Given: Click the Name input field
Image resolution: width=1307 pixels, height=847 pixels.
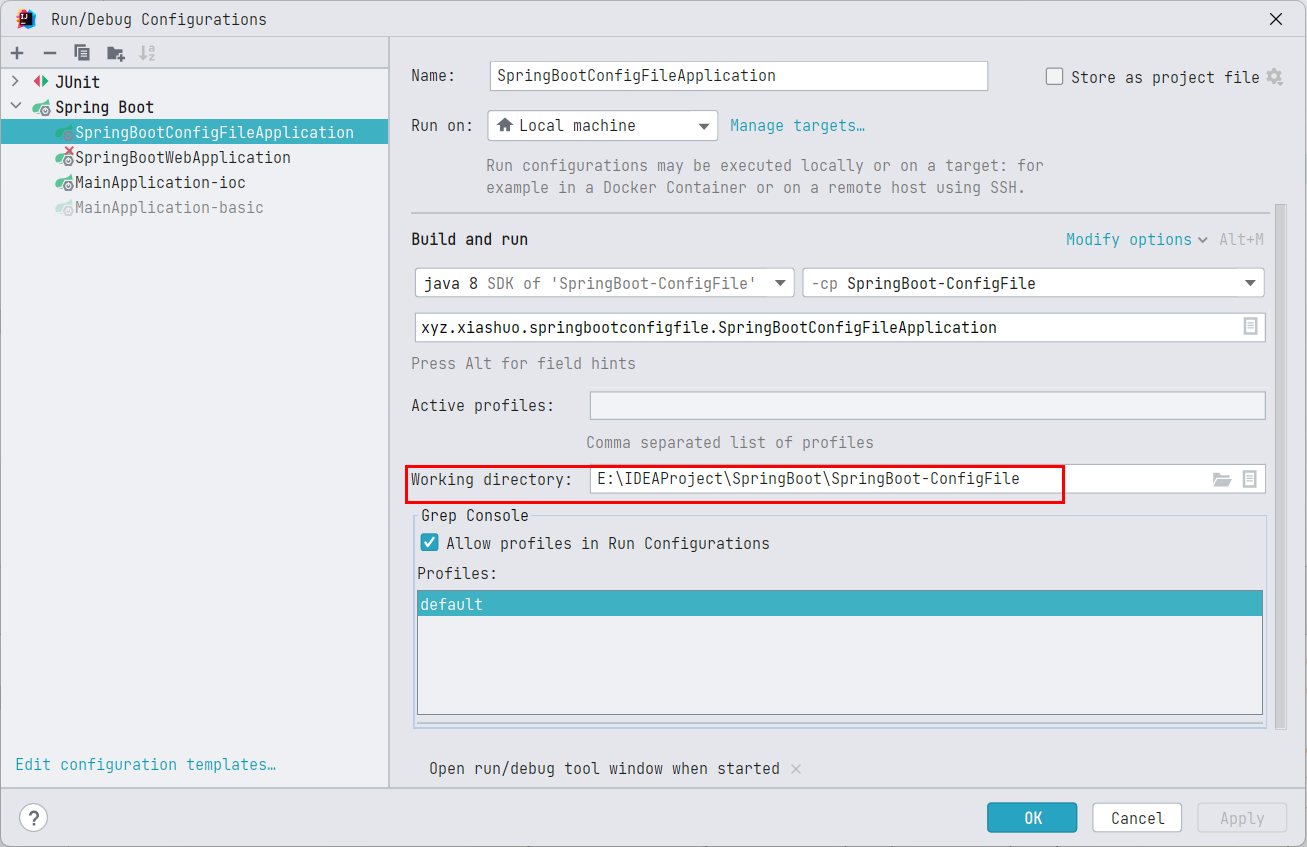Looking at the screenshot, I should (x=739, y=76).
